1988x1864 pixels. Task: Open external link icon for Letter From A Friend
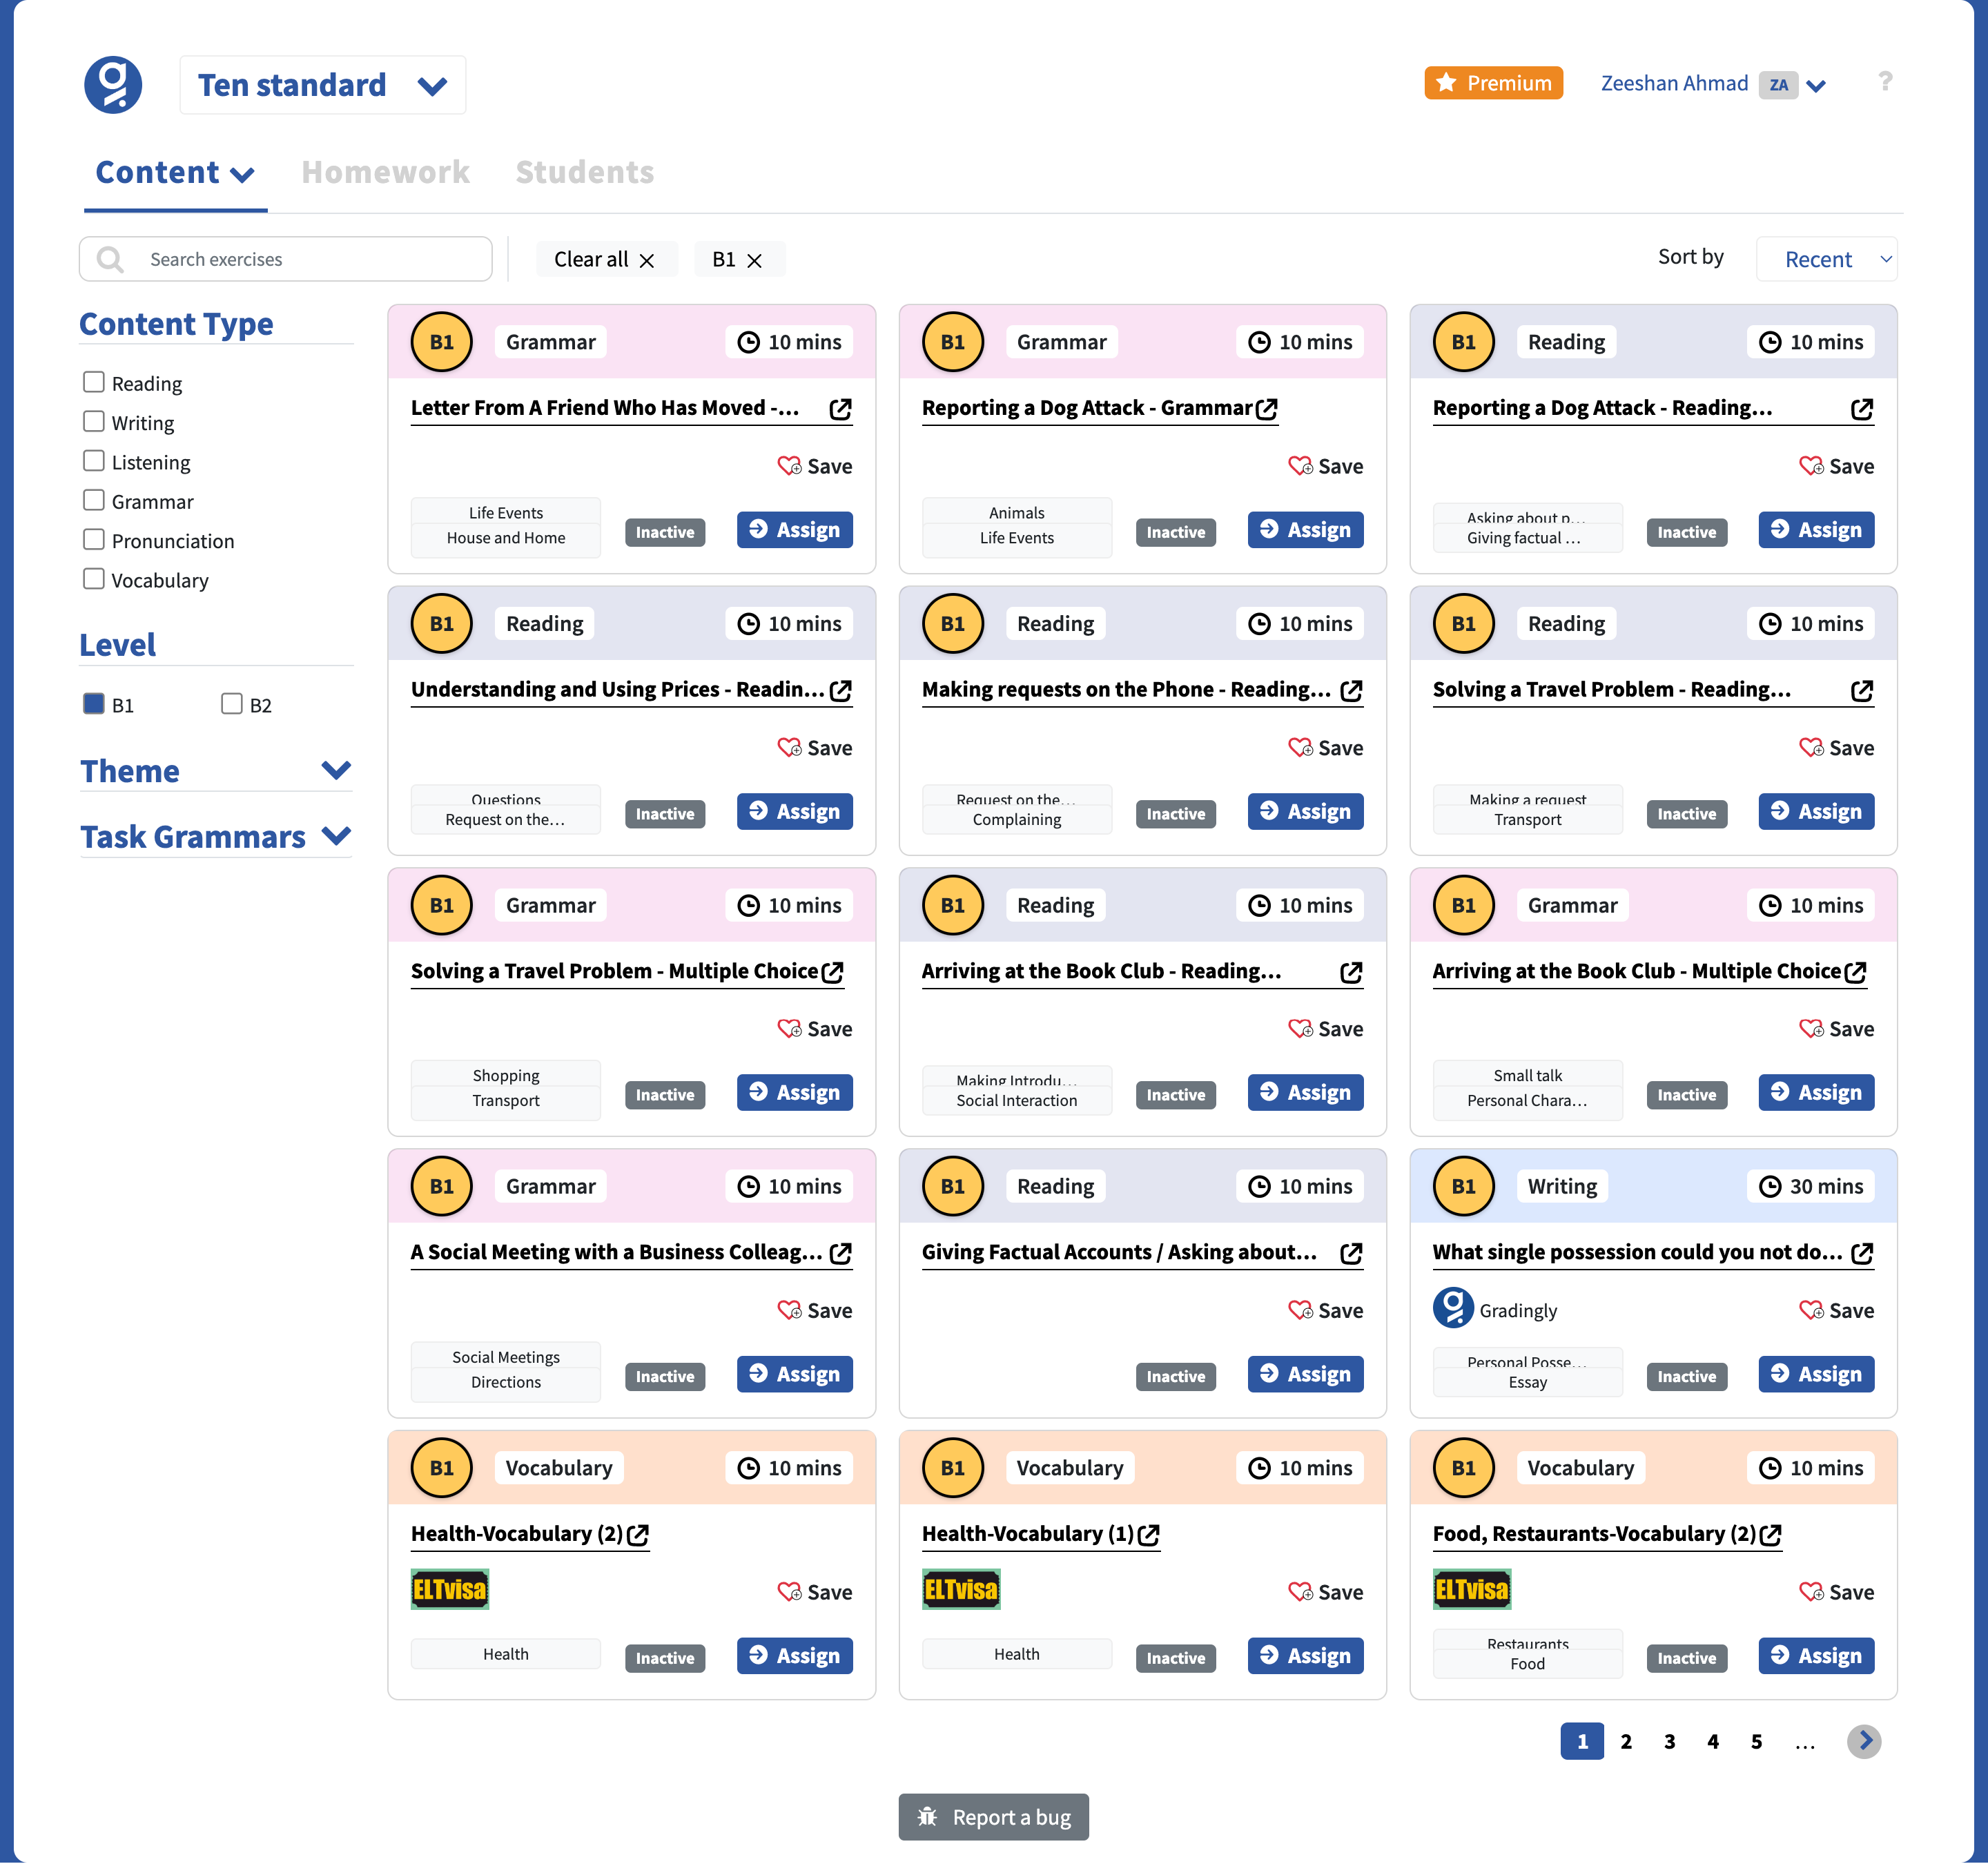[840, 409]
